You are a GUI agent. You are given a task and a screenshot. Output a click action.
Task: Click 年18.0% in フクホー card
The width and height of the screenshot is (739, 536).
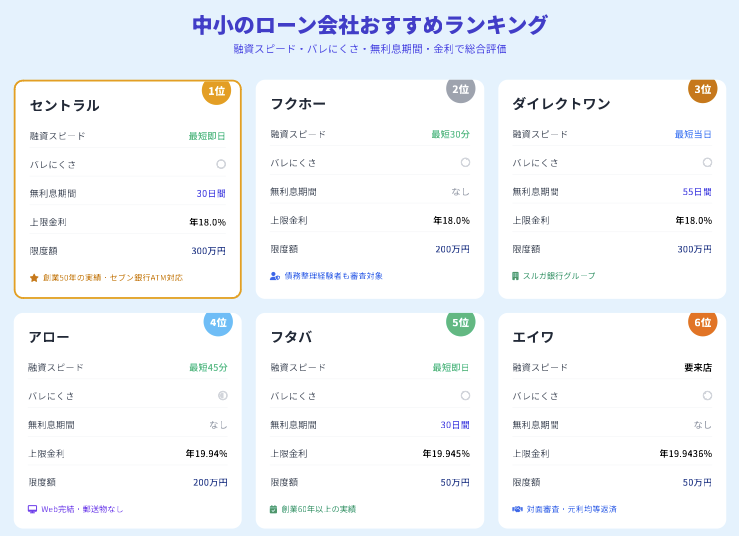point(452,220)
